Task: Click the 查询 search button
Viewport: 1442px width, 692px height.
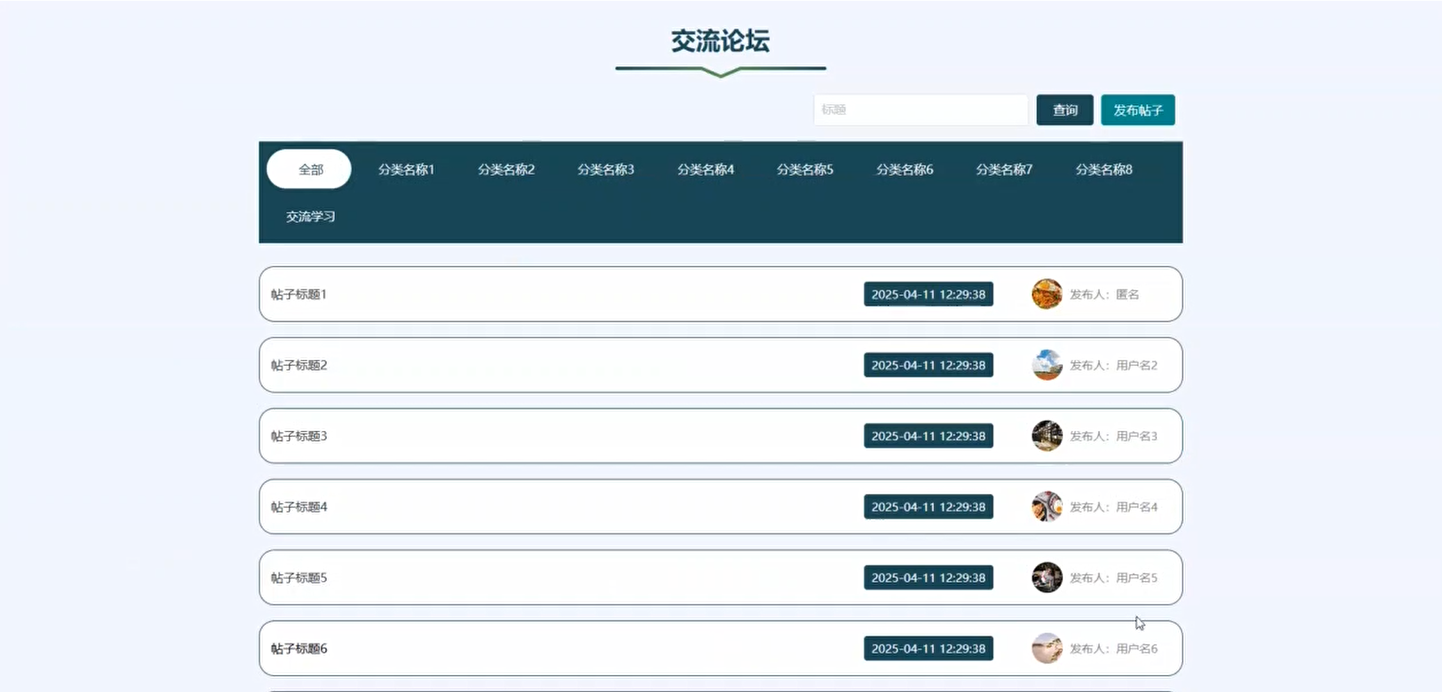Action: pos(1064,110)
